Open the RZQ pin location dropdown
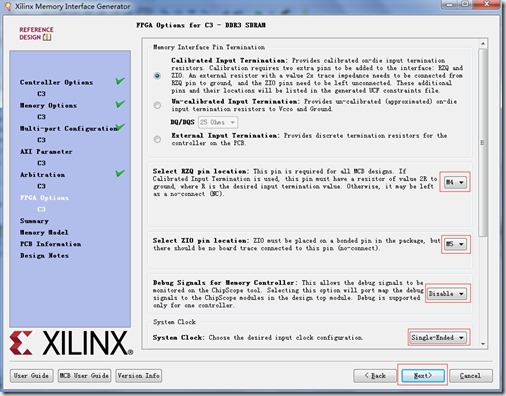506x396 pixels. point(455,182)
